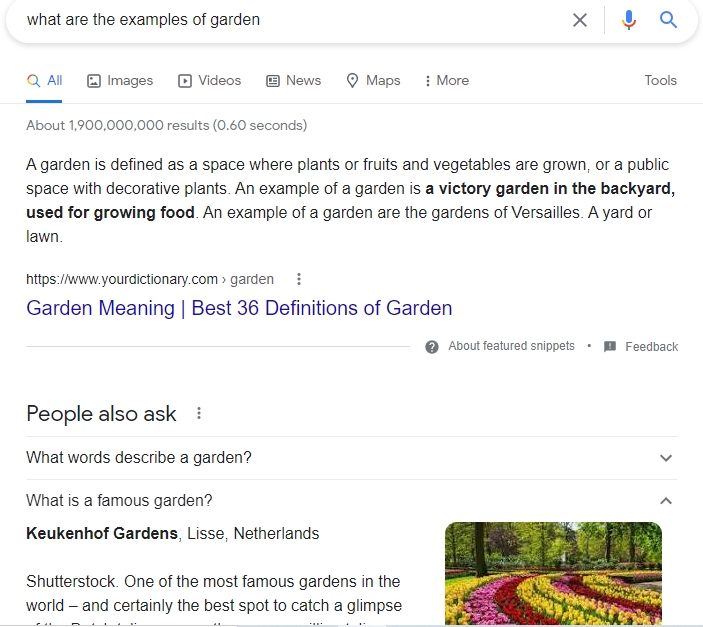Viewport: 703px width, 627px height.
Task: Click the Keukenhof Gardens tulip thumbnail
Action: [x=553, y=573]
